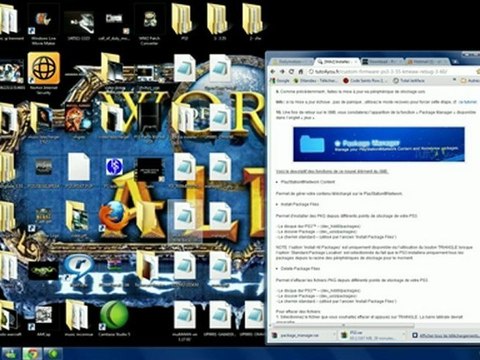Open the blank white document desktop file

pos(79,170)
